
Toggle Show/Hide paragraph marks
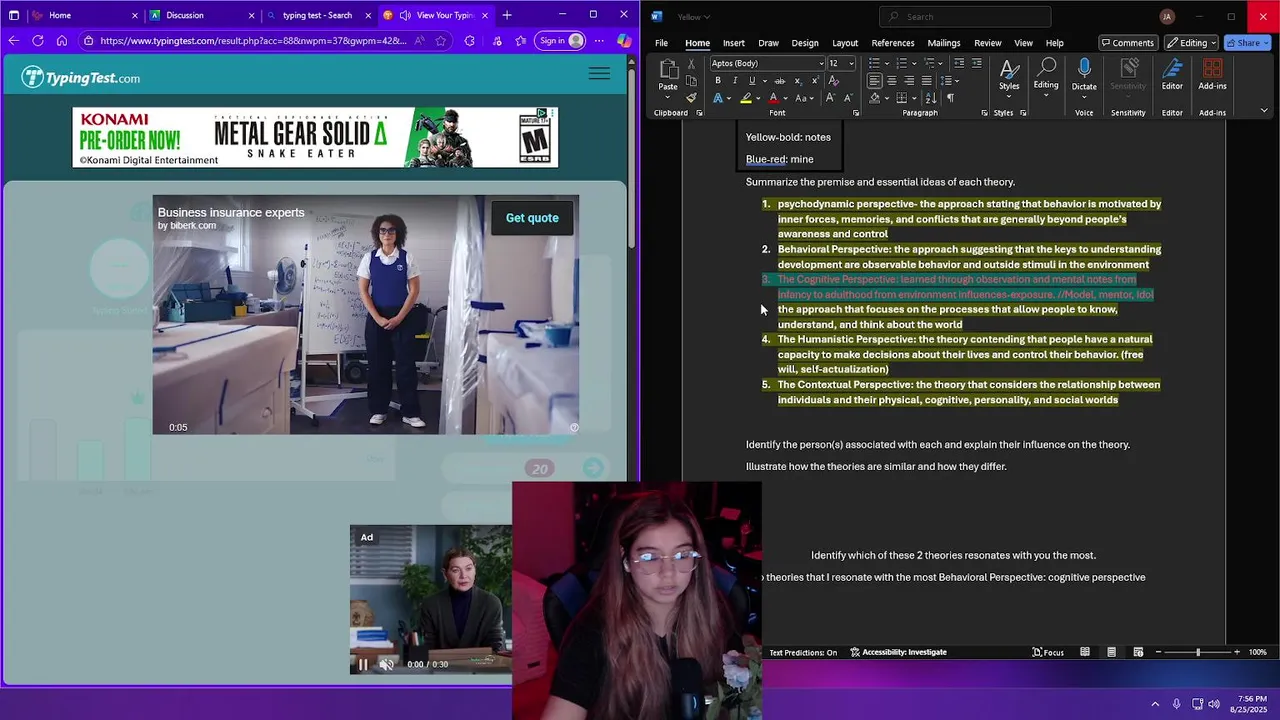pyautogui.click(x=950, y=98)
